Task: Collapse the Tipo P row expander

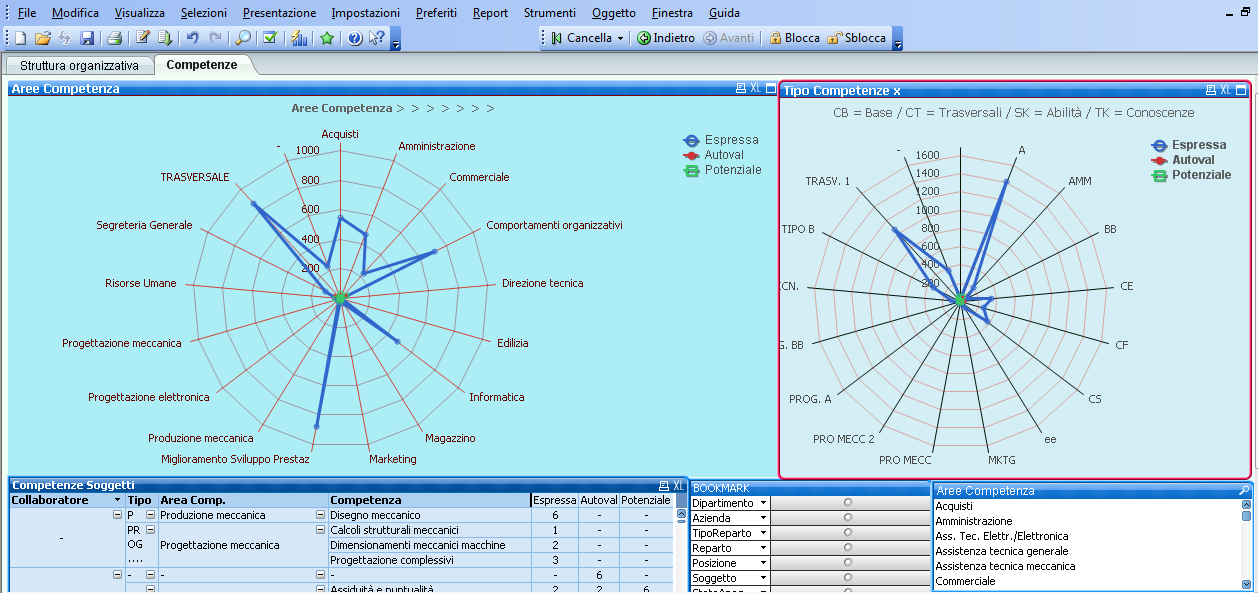Action: tap(150, 515)
